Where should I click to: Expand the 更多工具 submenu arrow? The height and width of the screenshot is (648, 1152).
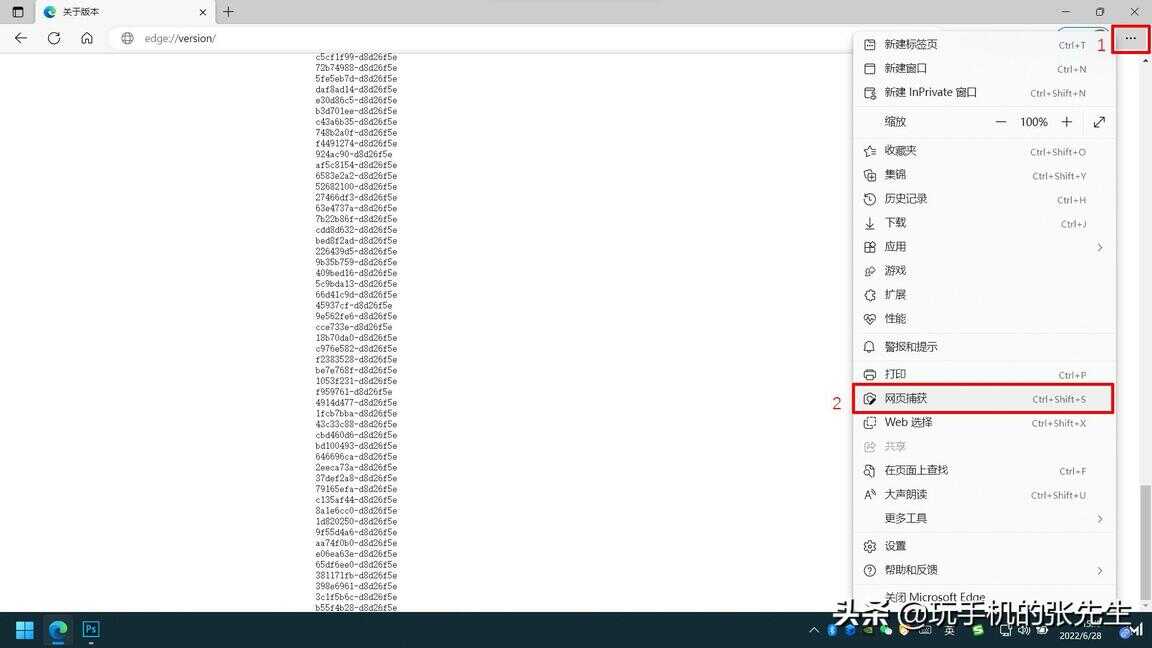point(1100,519)
